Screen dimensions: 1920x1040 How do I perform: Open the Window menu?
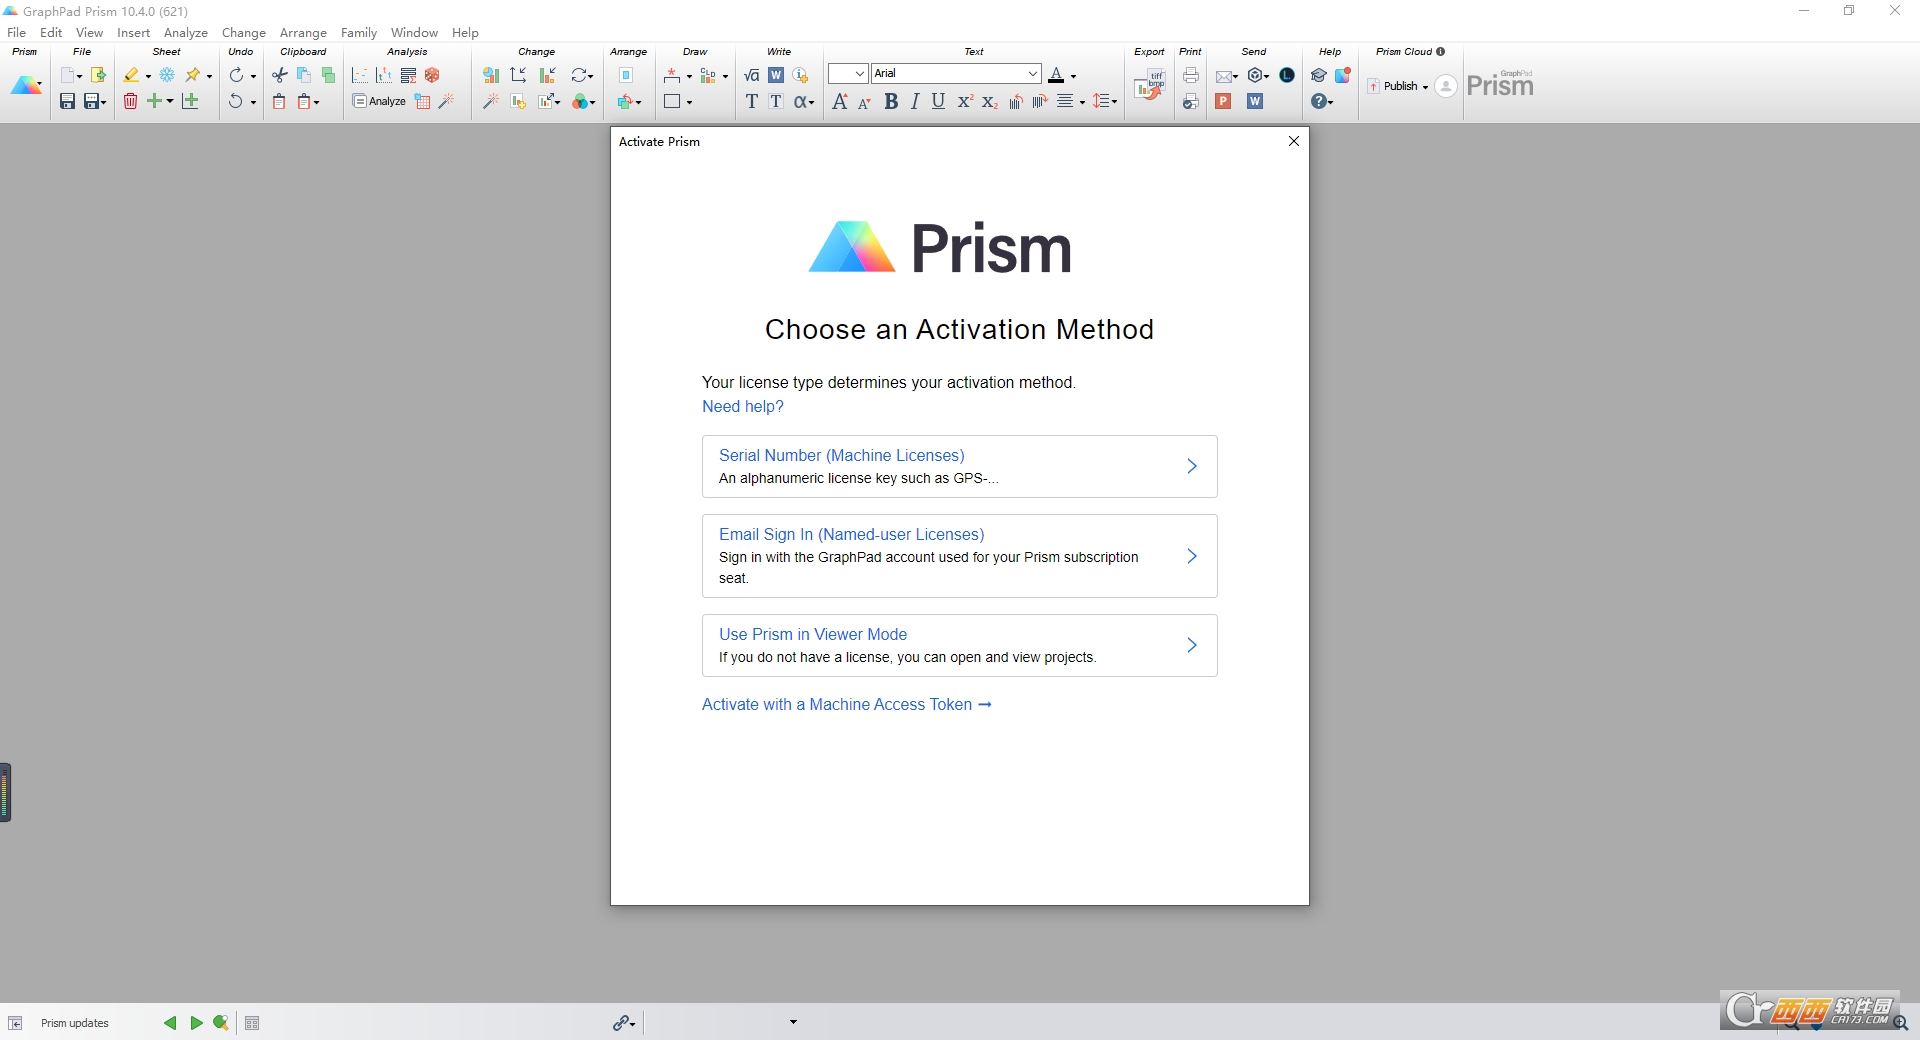tap(414, 32)
